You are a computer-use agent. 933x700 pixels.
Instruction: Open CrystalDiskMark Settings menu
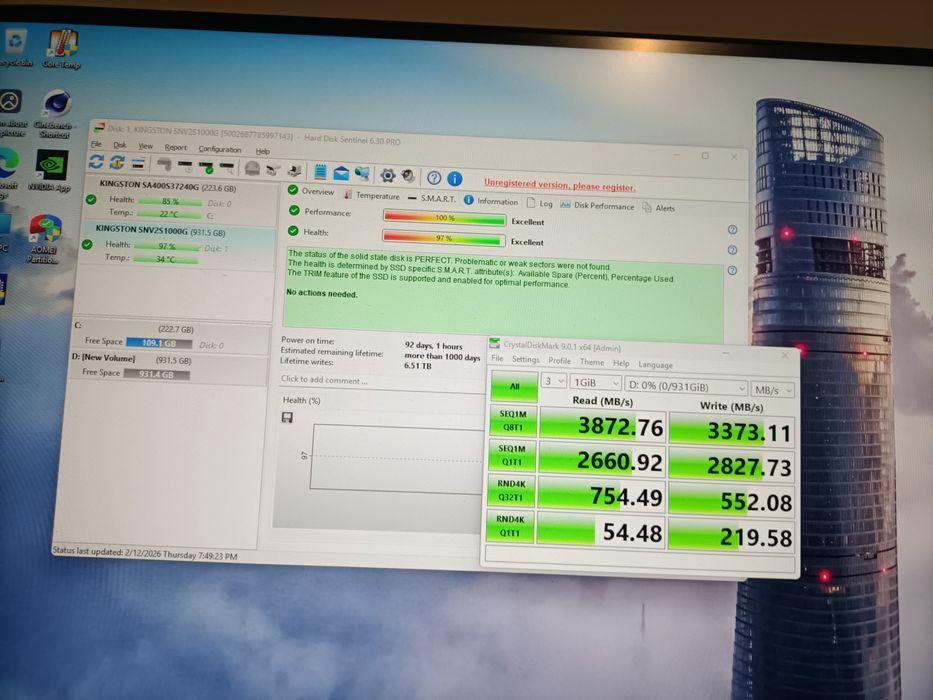click(525, 360)
